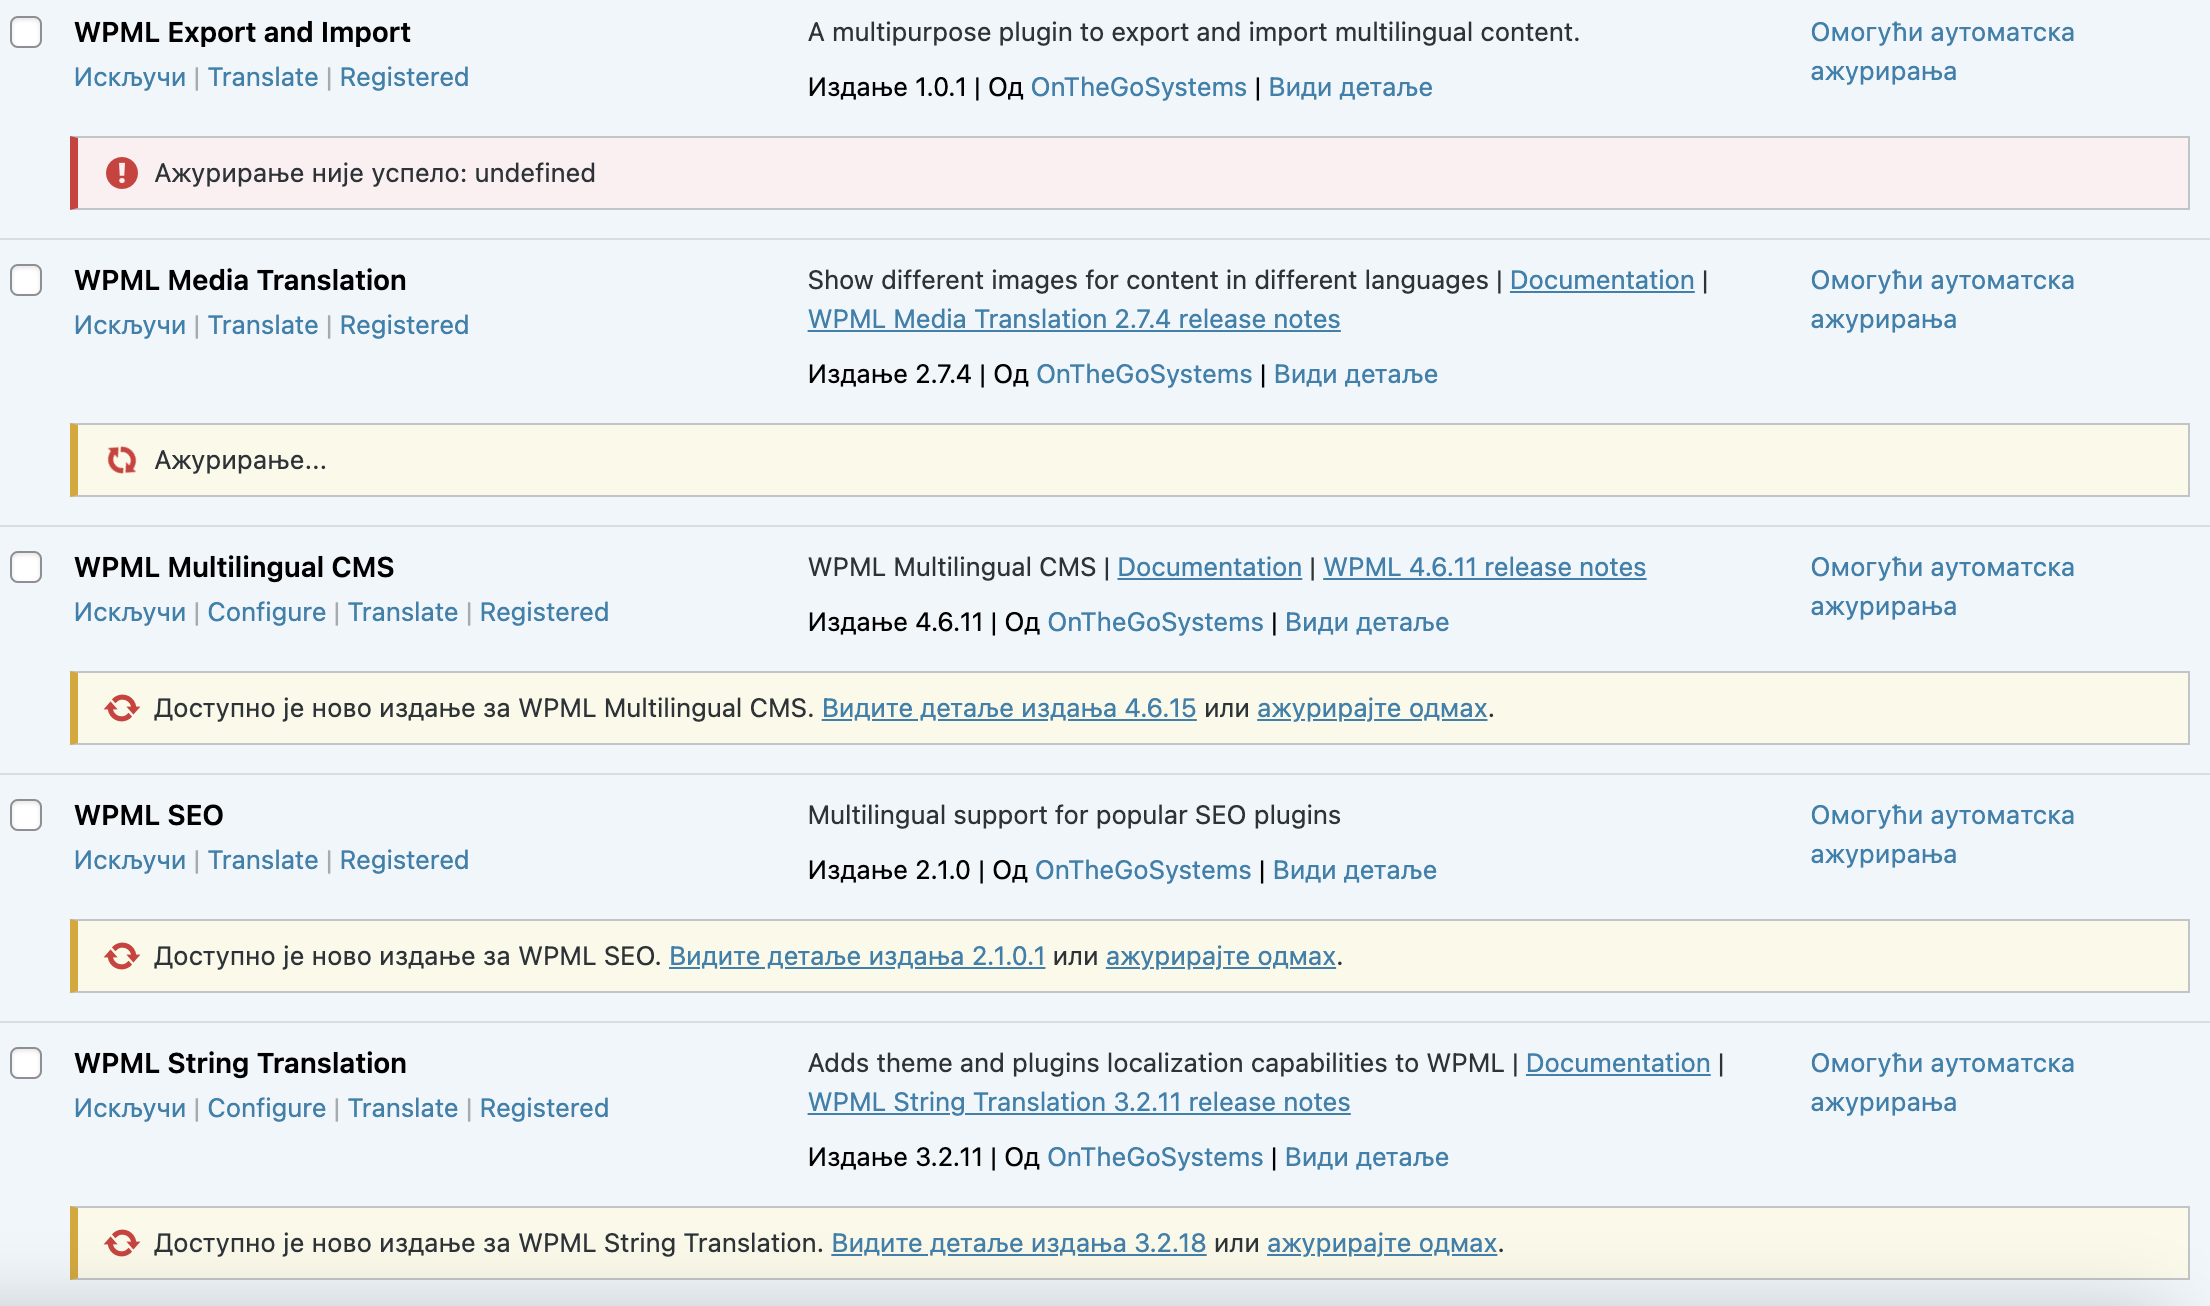Click the update icon in the WPML String Translation notice
Screen dimensions: 2210x1306
click(122, 1243)
